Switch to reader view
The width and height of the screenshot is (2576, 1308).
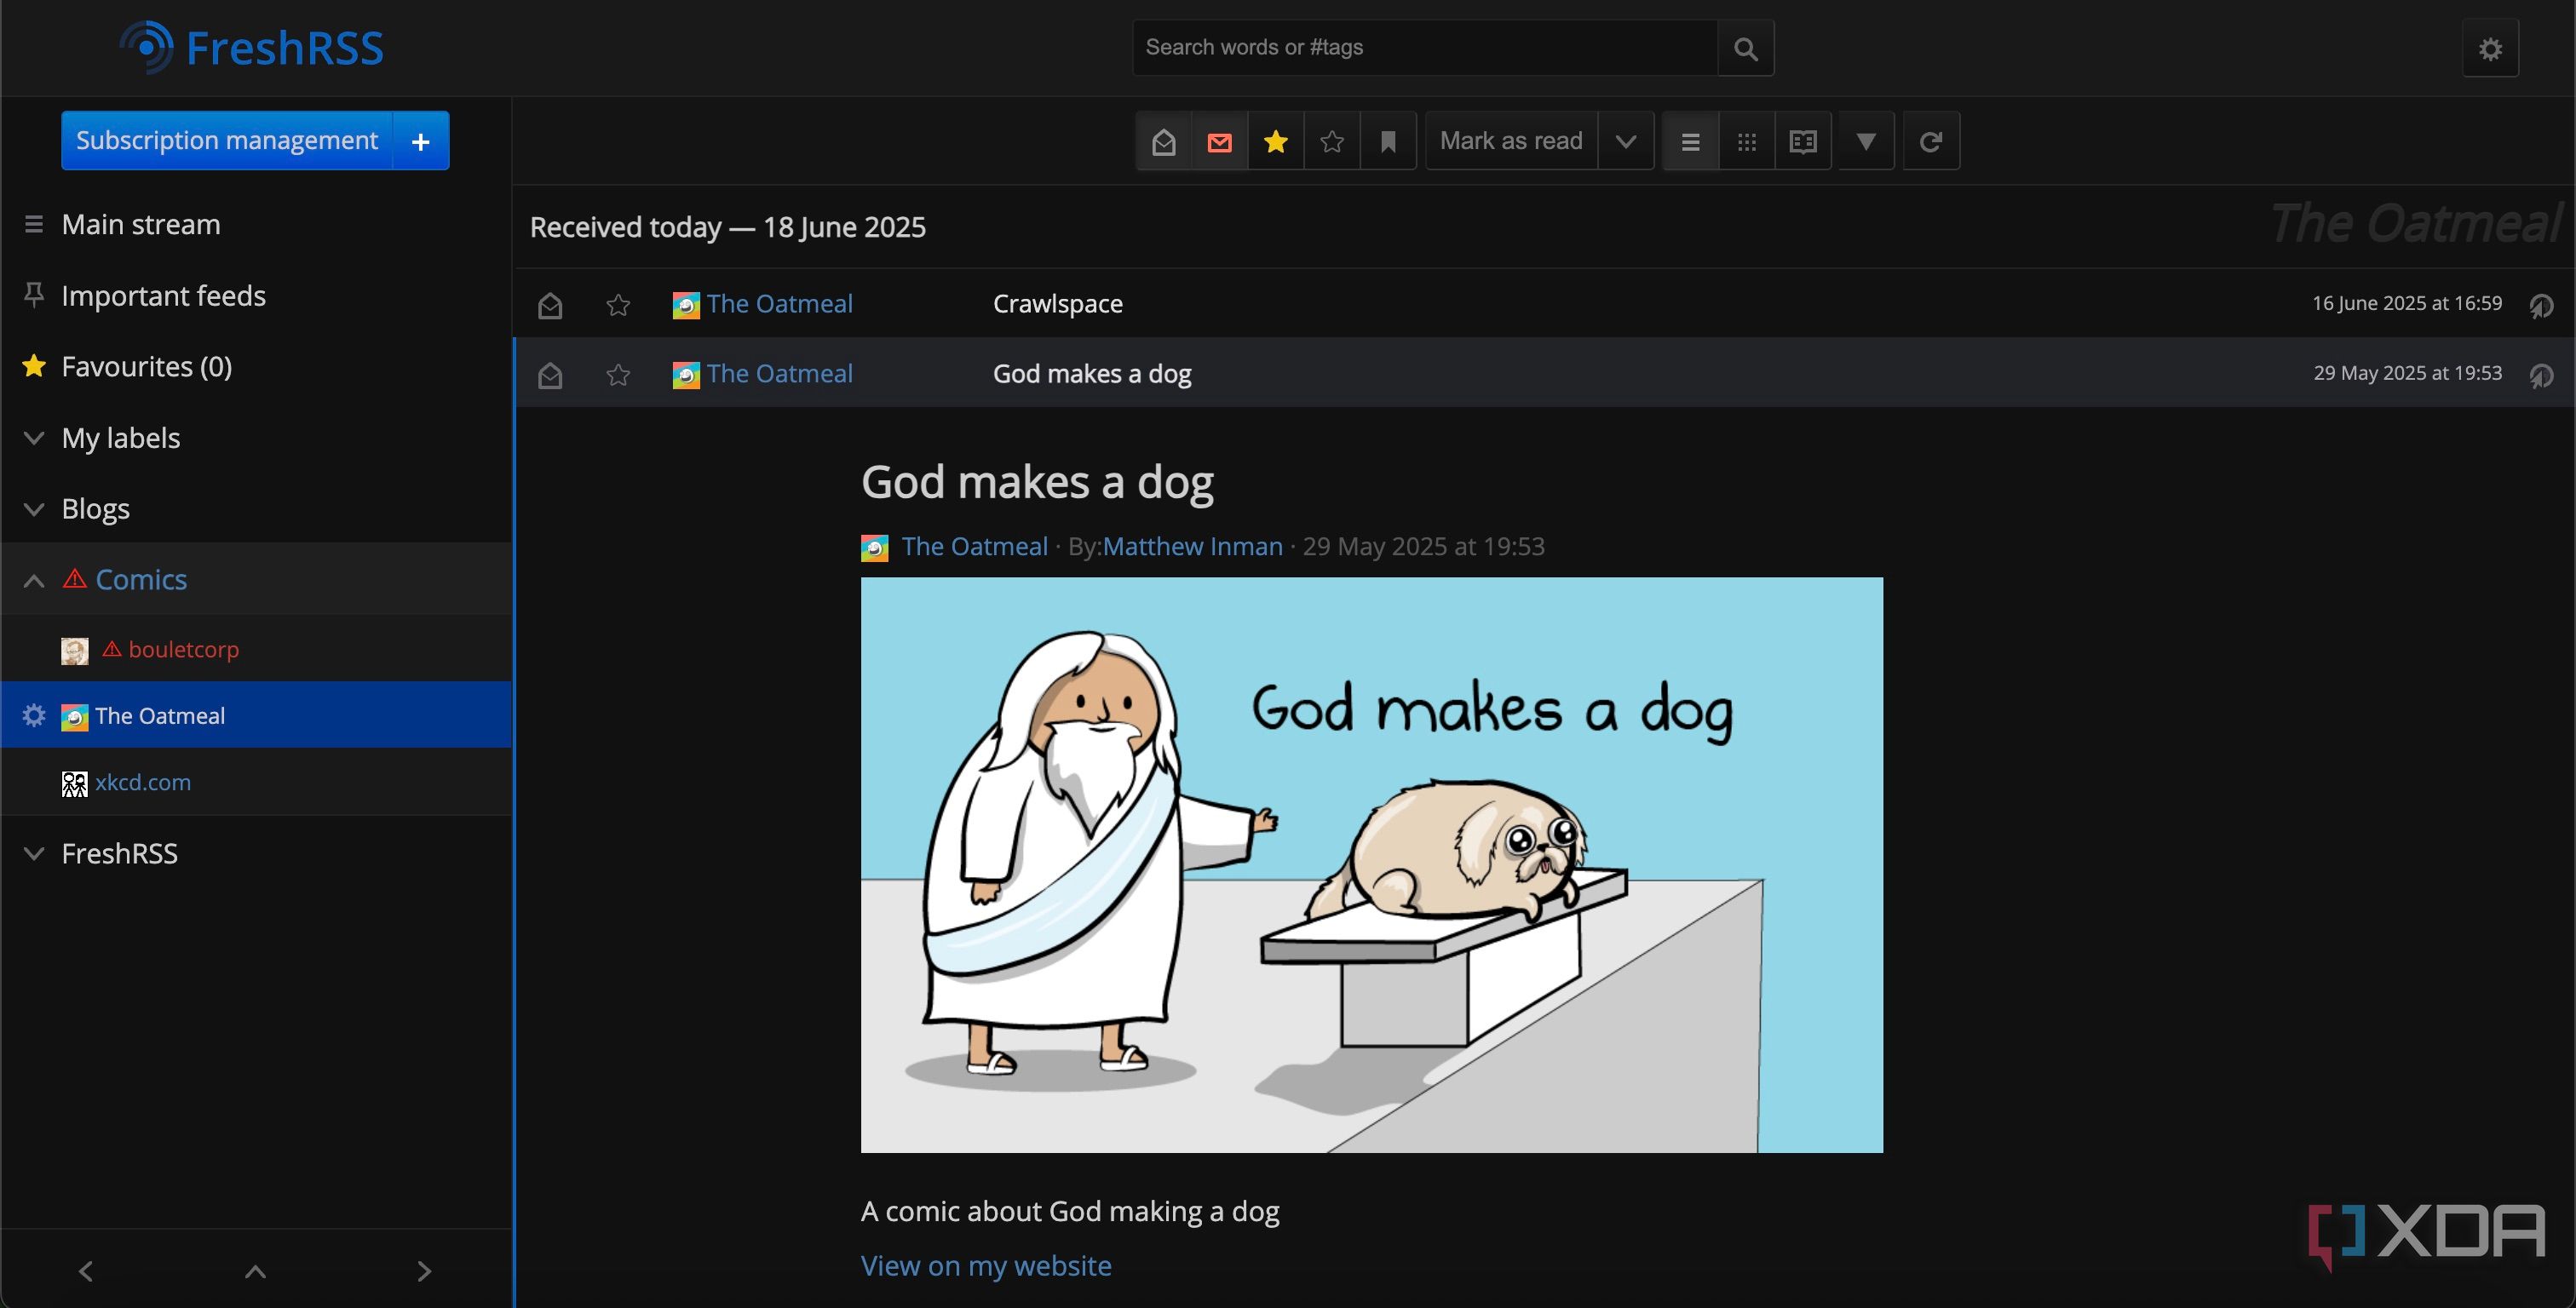tap(1803, 141)
